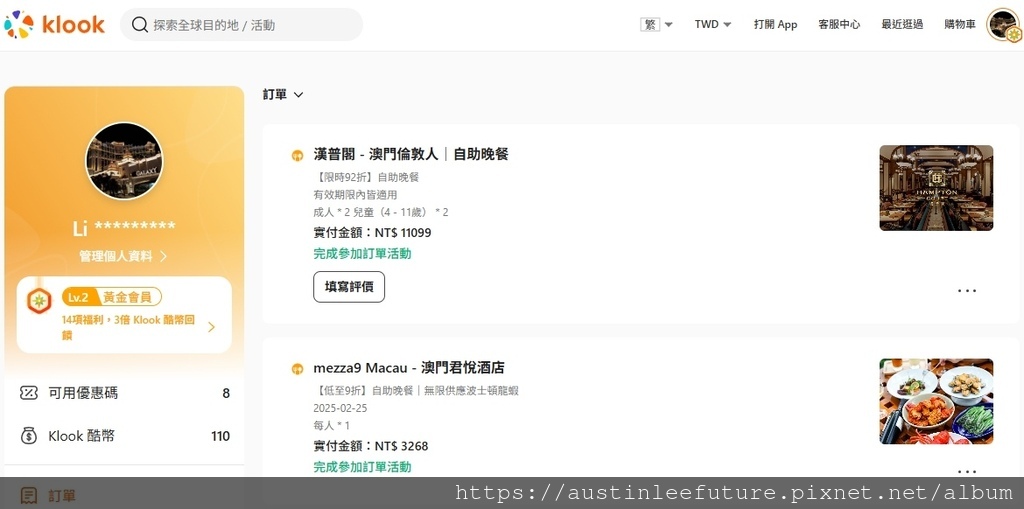Click the 完成參加訂單活動 status of 漢普閣 order

362,254
